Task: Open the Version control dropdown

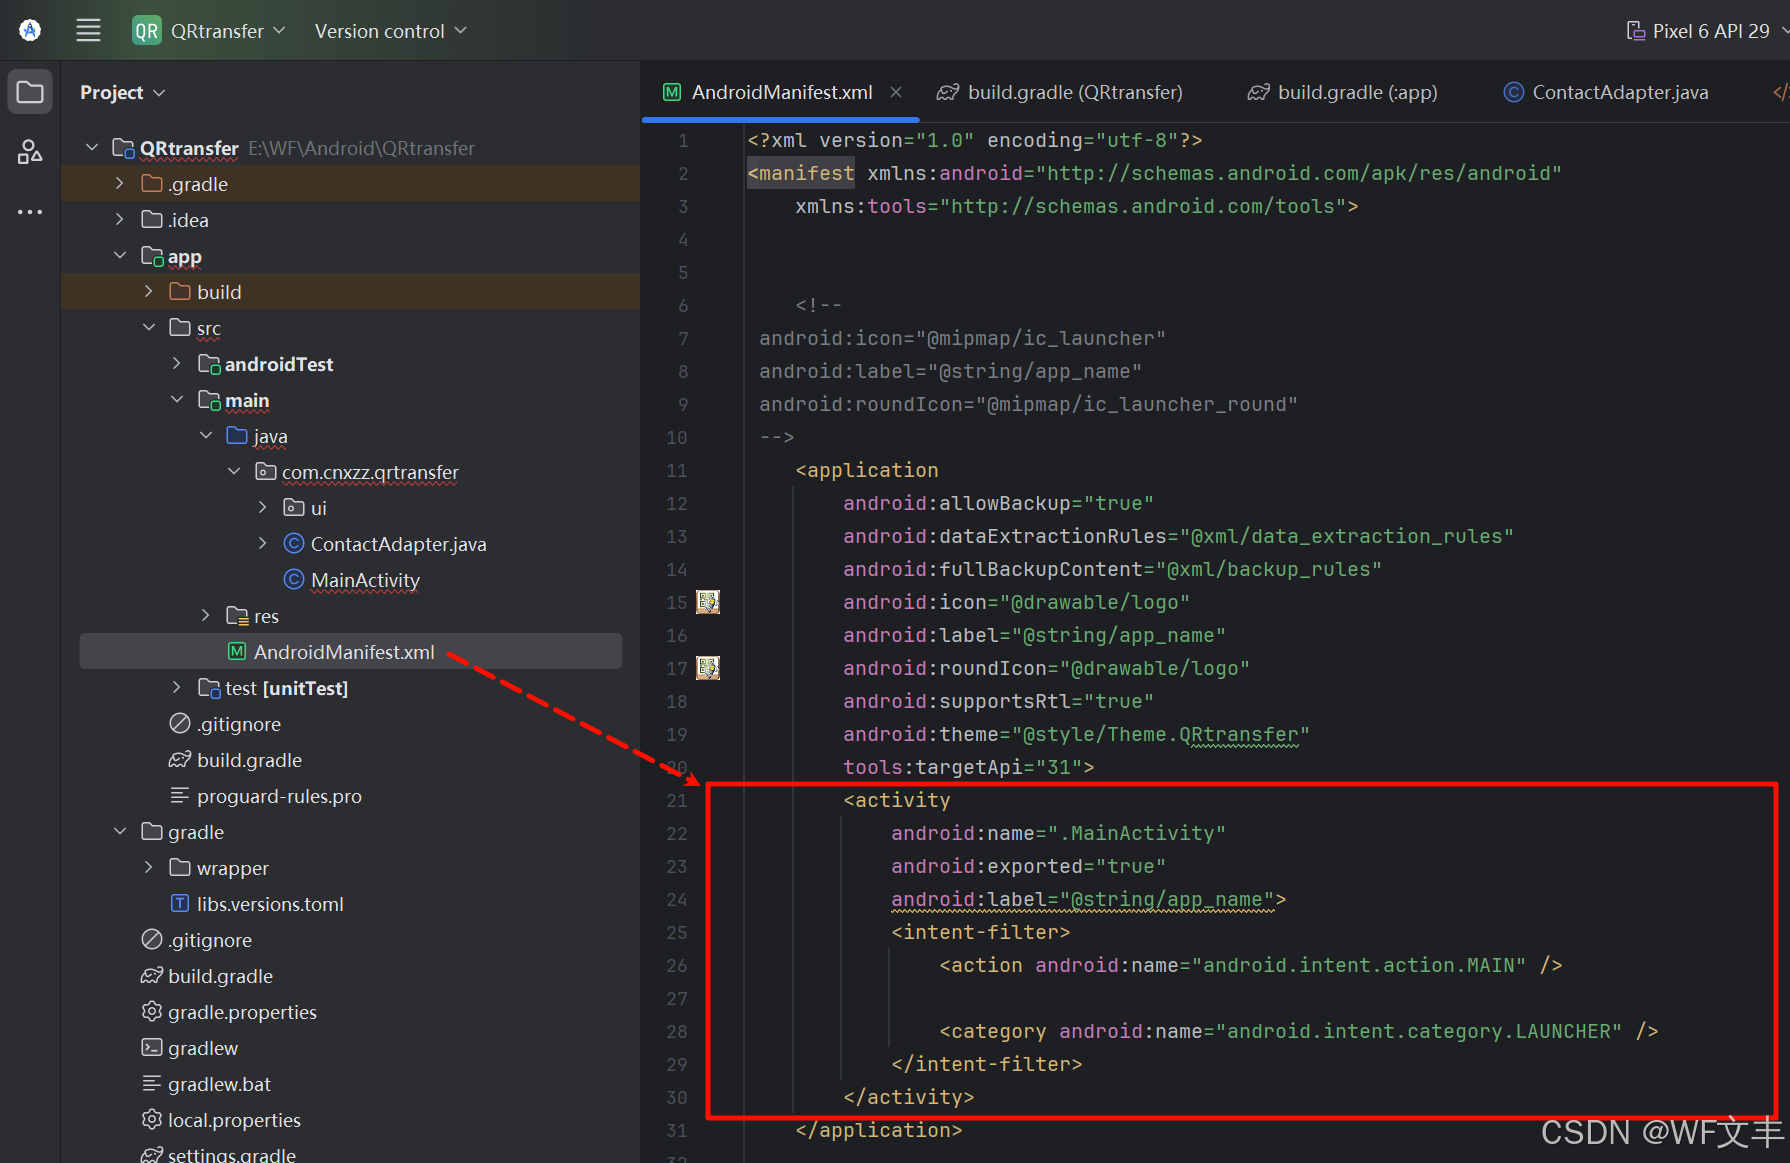Action: coord(390,31)
